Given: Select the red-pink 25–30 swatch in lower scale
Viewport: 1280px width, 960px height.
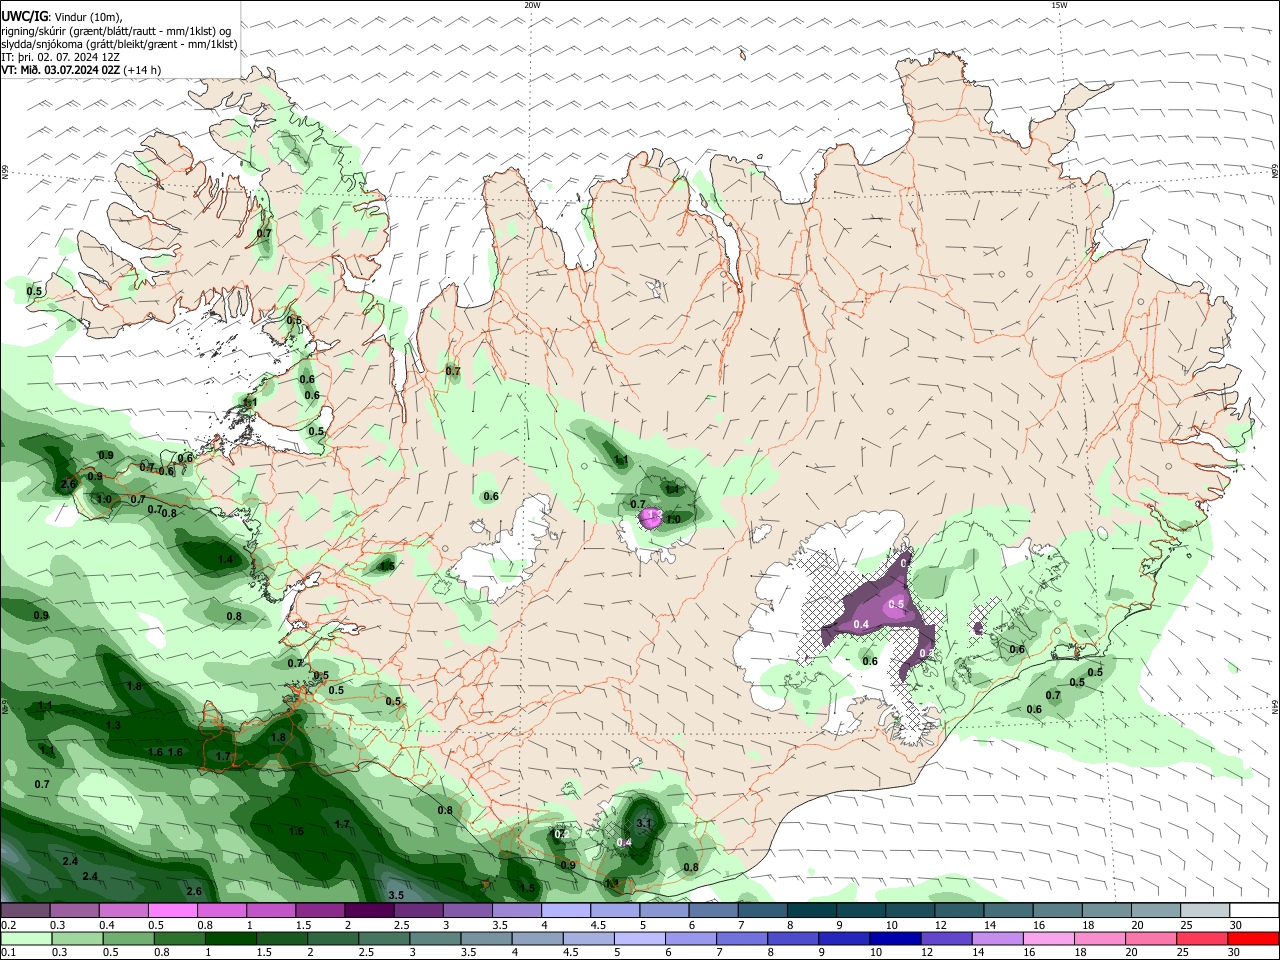Looking at the screenshot, I should pyautogui.click(x=1203, y=939).
